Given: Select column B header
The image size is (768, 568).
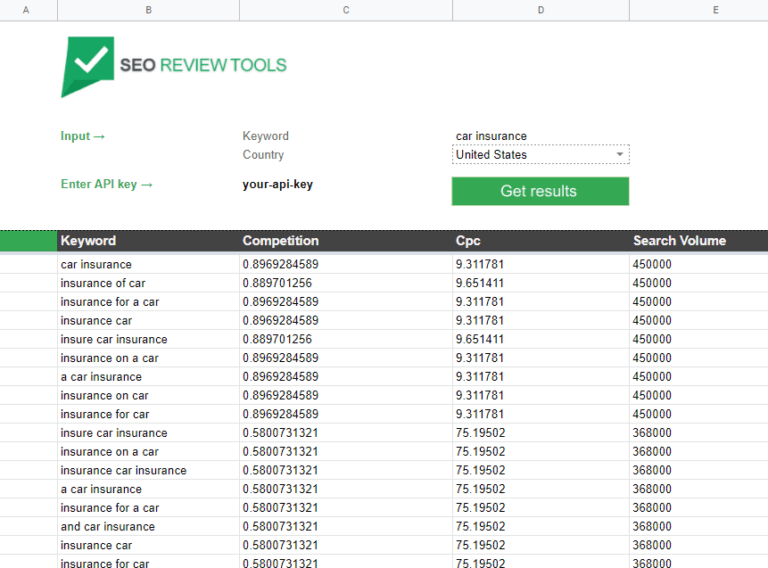Looking at the screenshot, I should pyautogui.click(x=148, y=10).
